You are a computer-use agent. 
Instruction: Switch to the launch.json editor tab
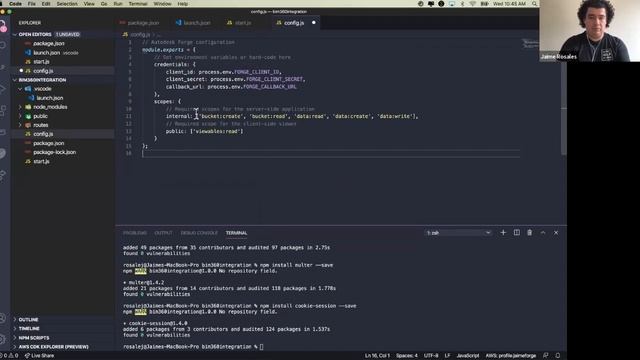193,23
